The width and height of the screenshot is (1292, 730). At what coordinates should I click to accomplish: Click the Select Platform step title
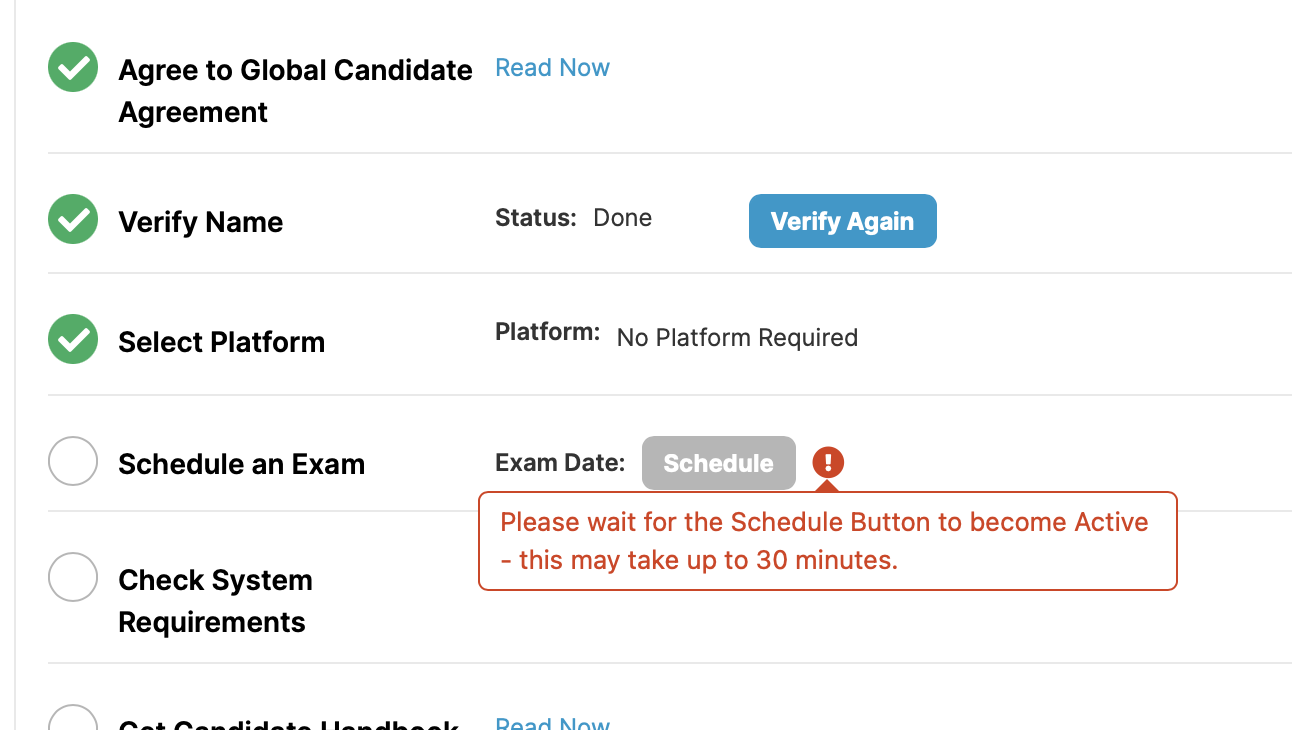(222, 342)
